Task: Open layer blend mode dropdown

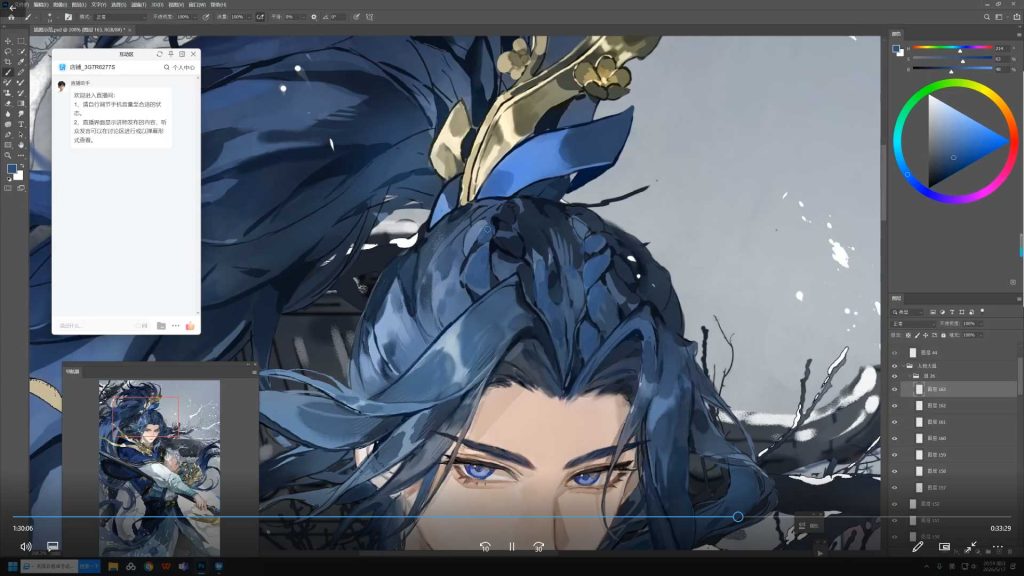Action: point(914,323)
